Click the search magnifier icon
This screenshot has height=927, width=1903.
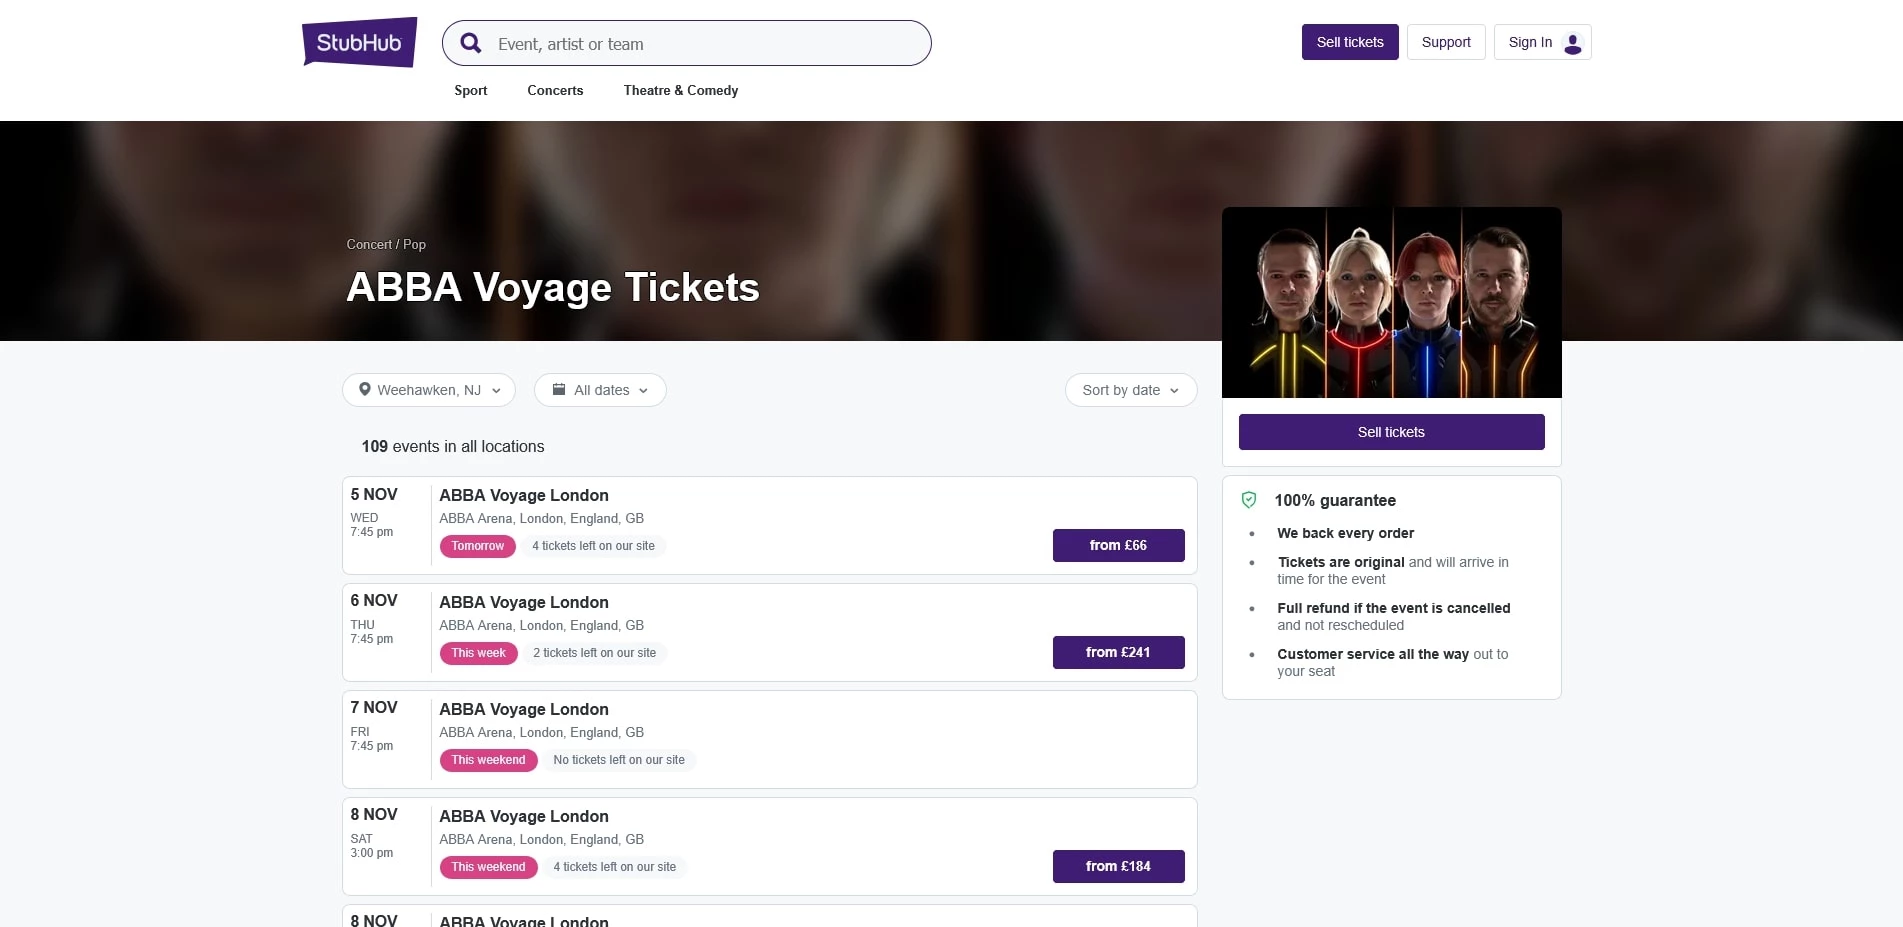(470, 43)
